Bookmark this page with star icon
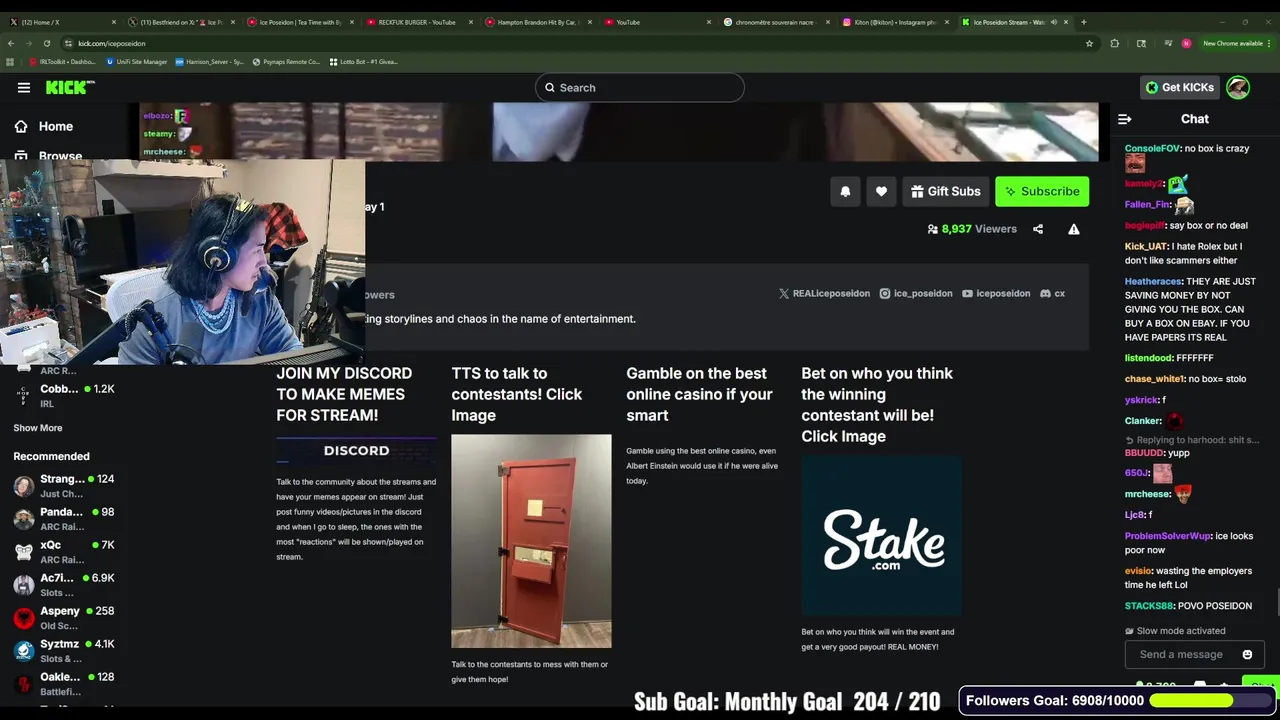This screenshot has width=1280, height=720. 1089,43
